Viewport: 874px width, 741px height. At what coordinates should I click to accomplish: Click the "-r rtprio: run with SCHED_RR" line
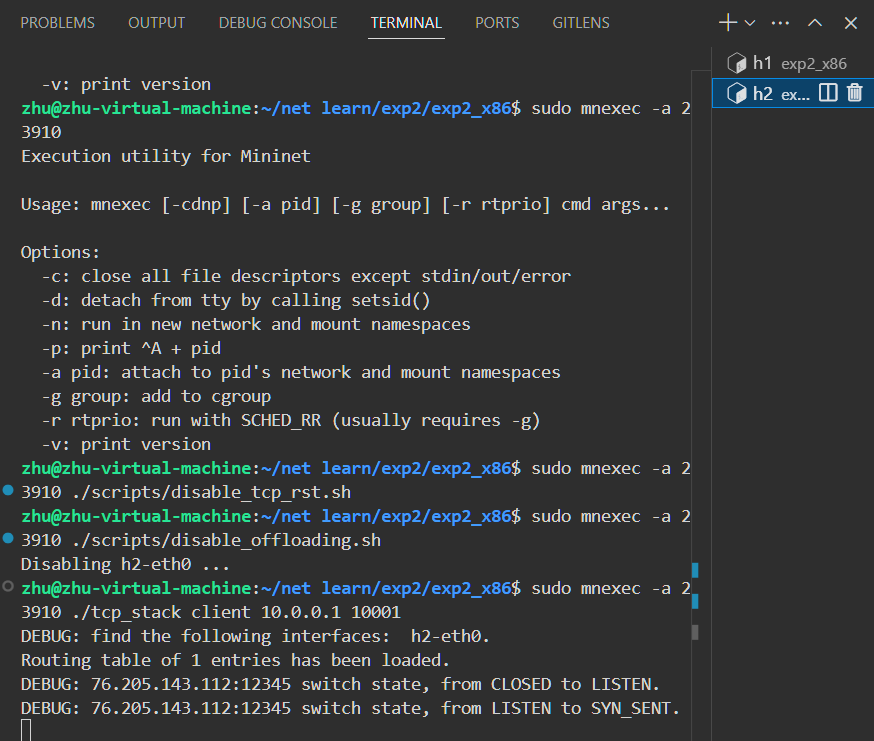(291, 420)
